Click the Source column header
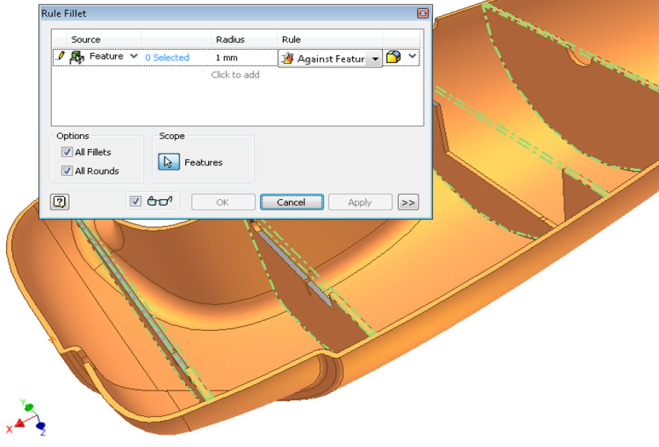 pos(86,39)
